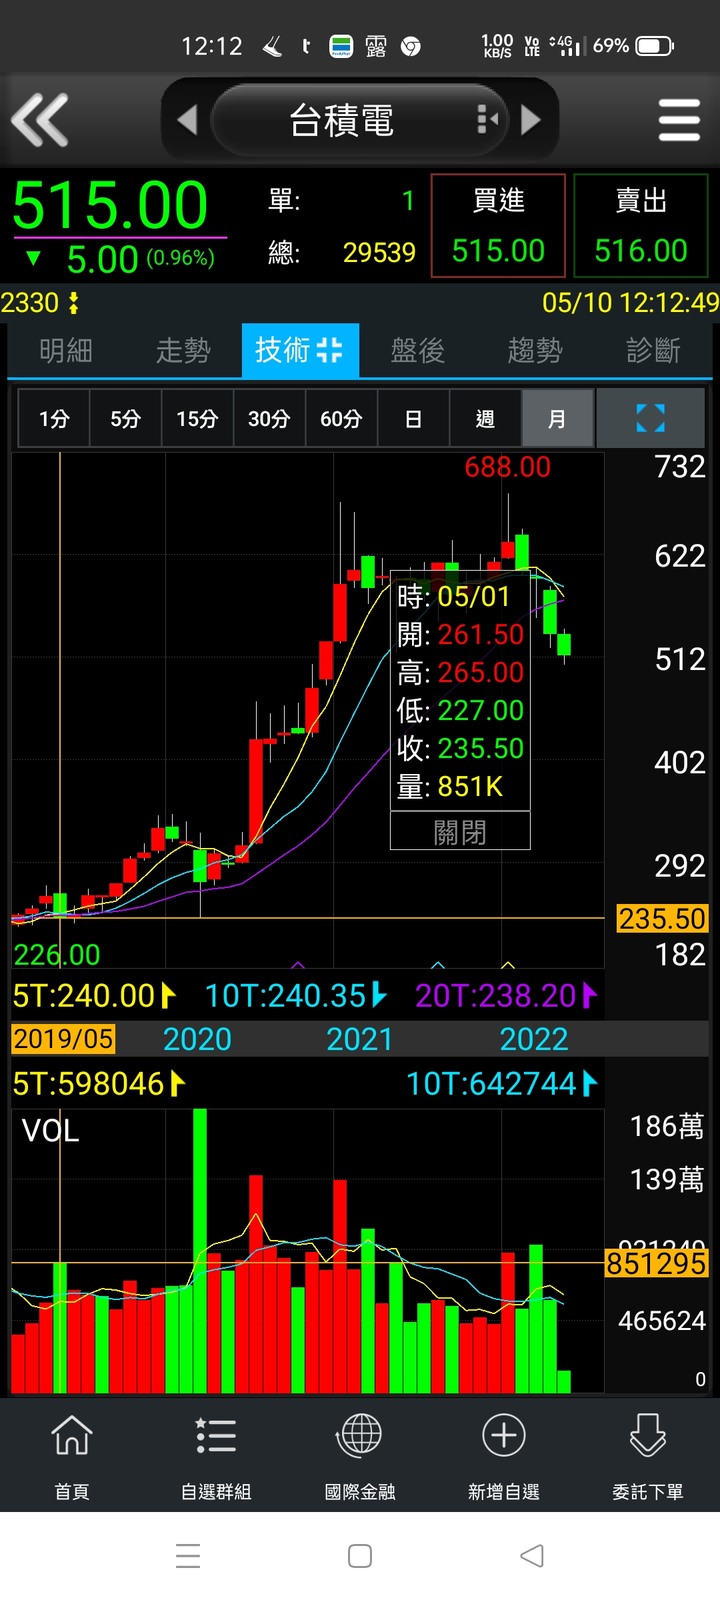Switch to the 走勢 tab
This screenshot has height=1600, width=720.
[183, 350]
